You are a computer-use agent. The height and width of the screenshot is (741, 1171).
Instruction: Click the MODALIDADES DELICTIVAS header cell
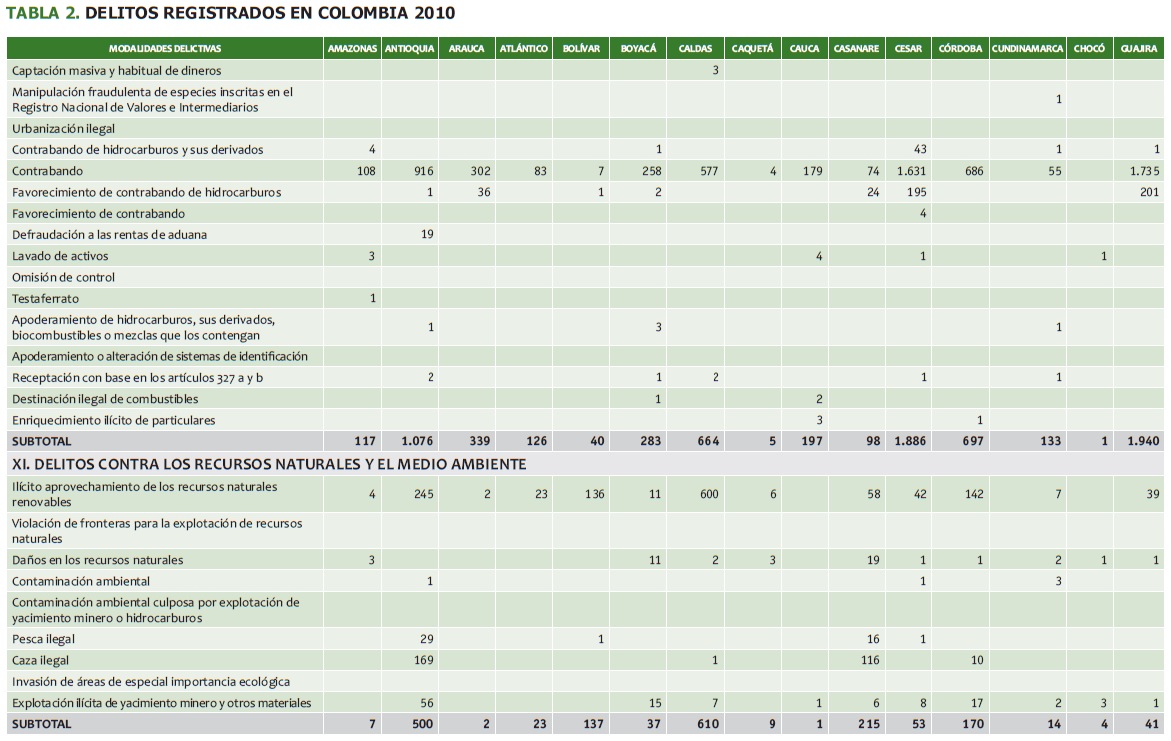(x=165, y=49)
